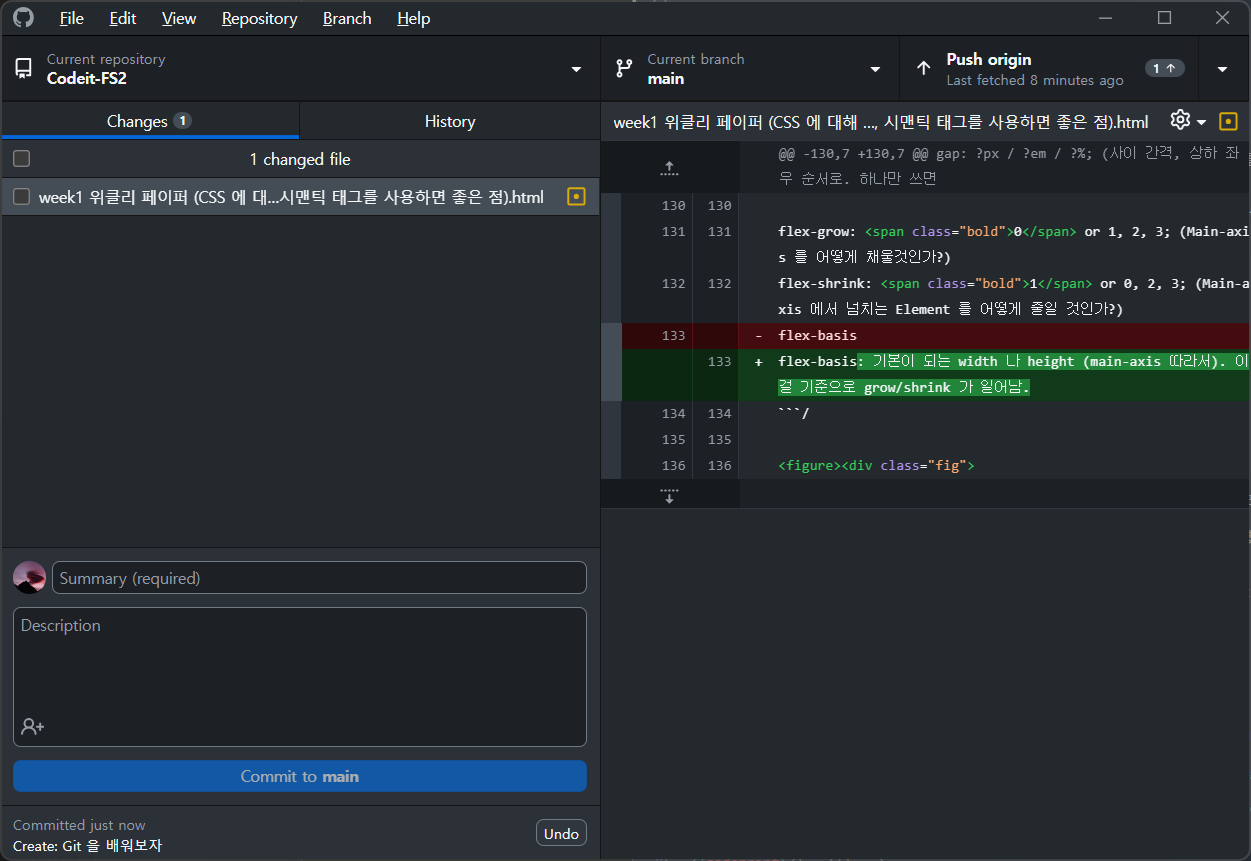Toggle the select all changed files checkbox
Screen dimensions: 1251x861
[21, 159]
